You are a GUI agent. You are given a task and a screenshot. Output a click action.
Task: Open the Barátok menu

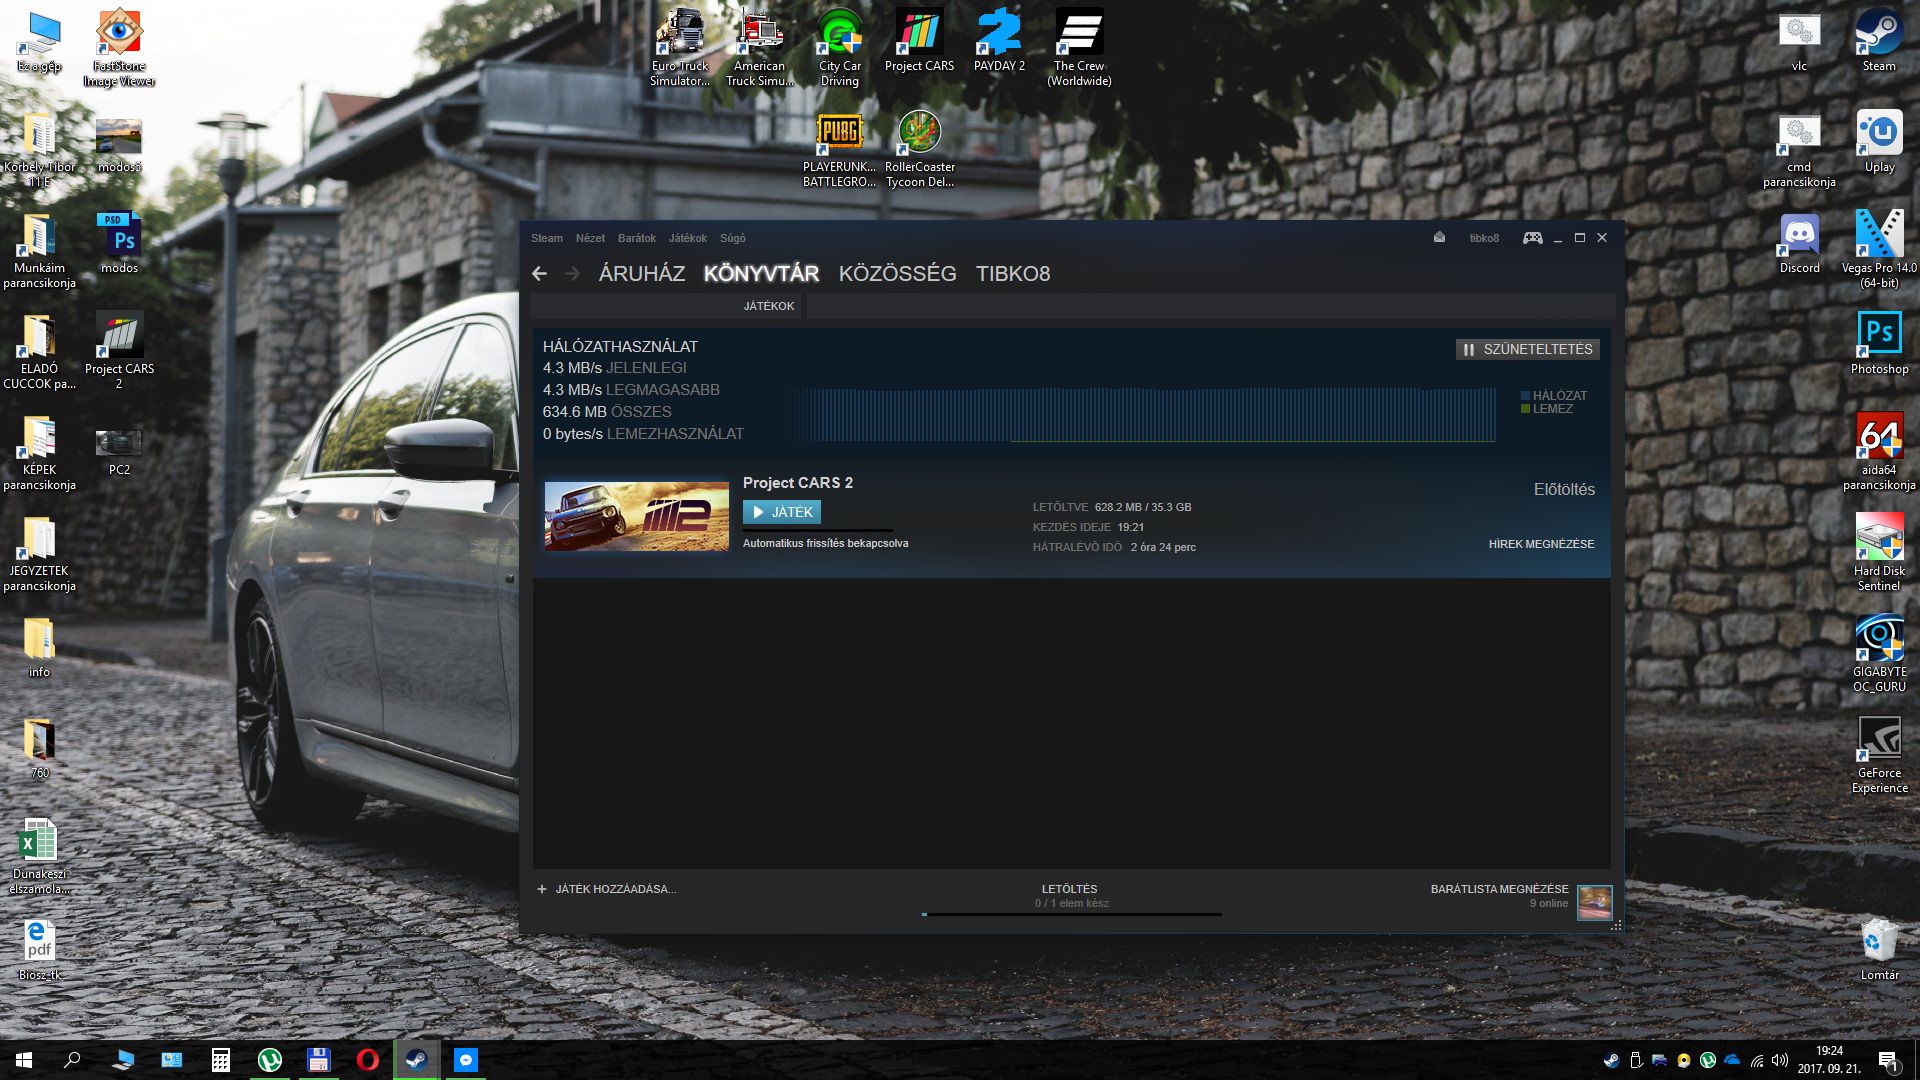point(636,238)
